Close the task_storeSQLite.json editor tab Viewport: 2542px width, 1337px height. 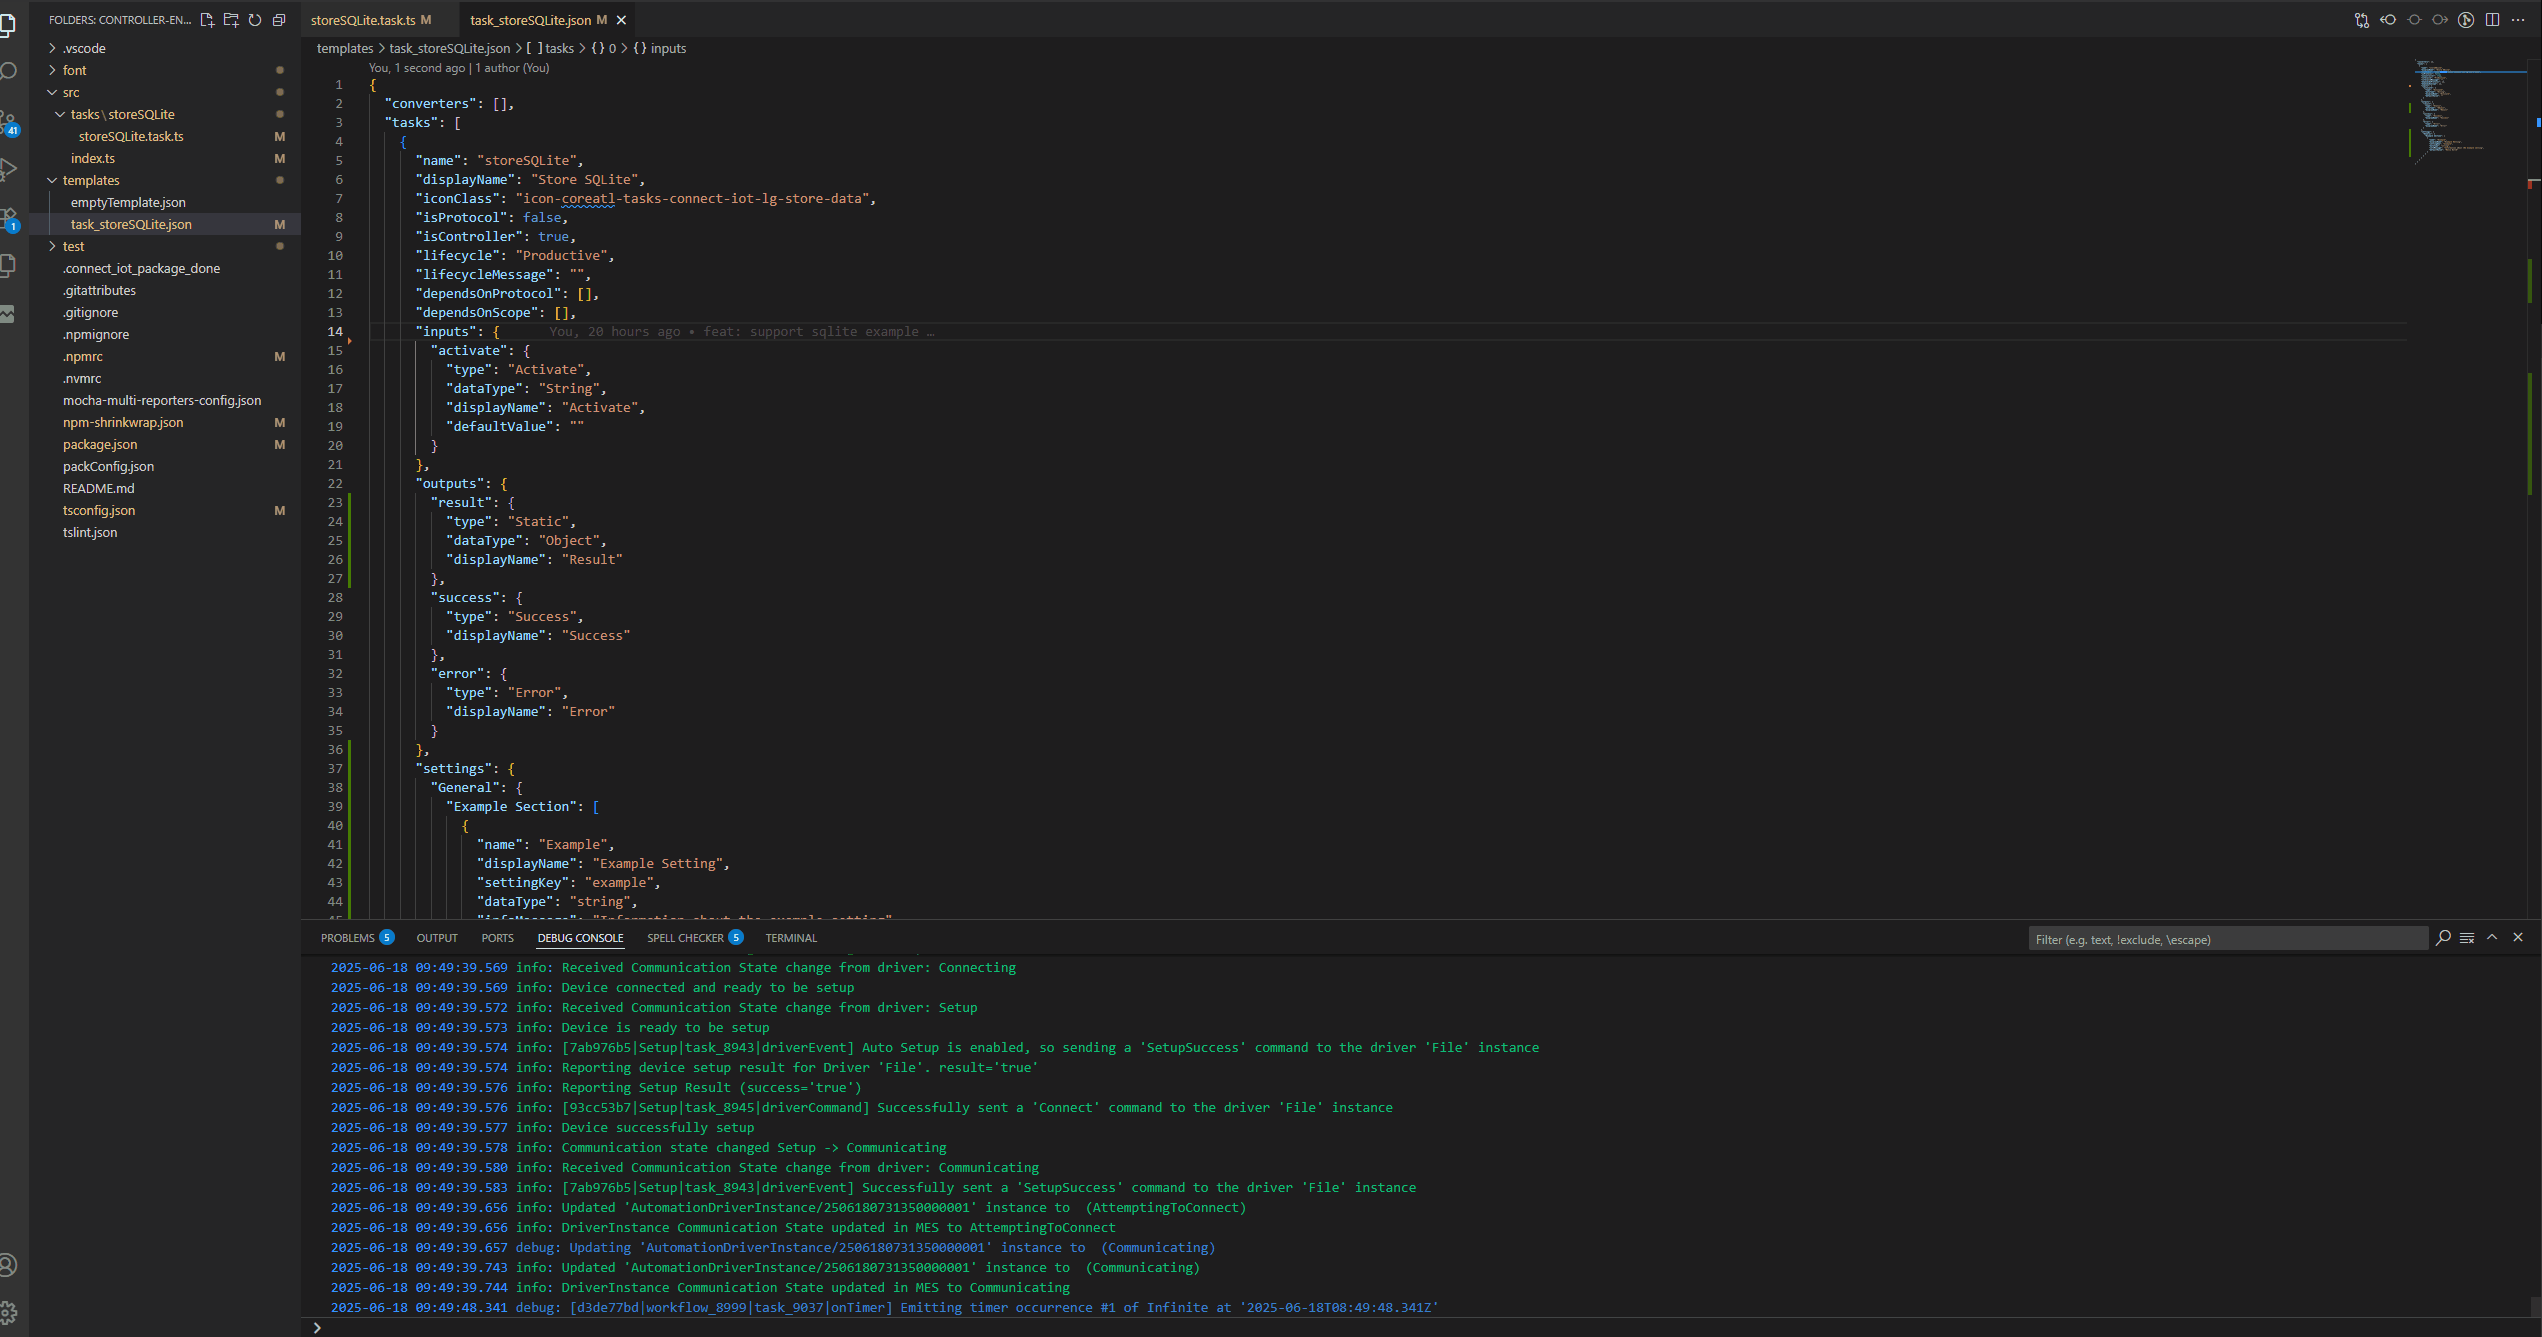click(621, 20)
